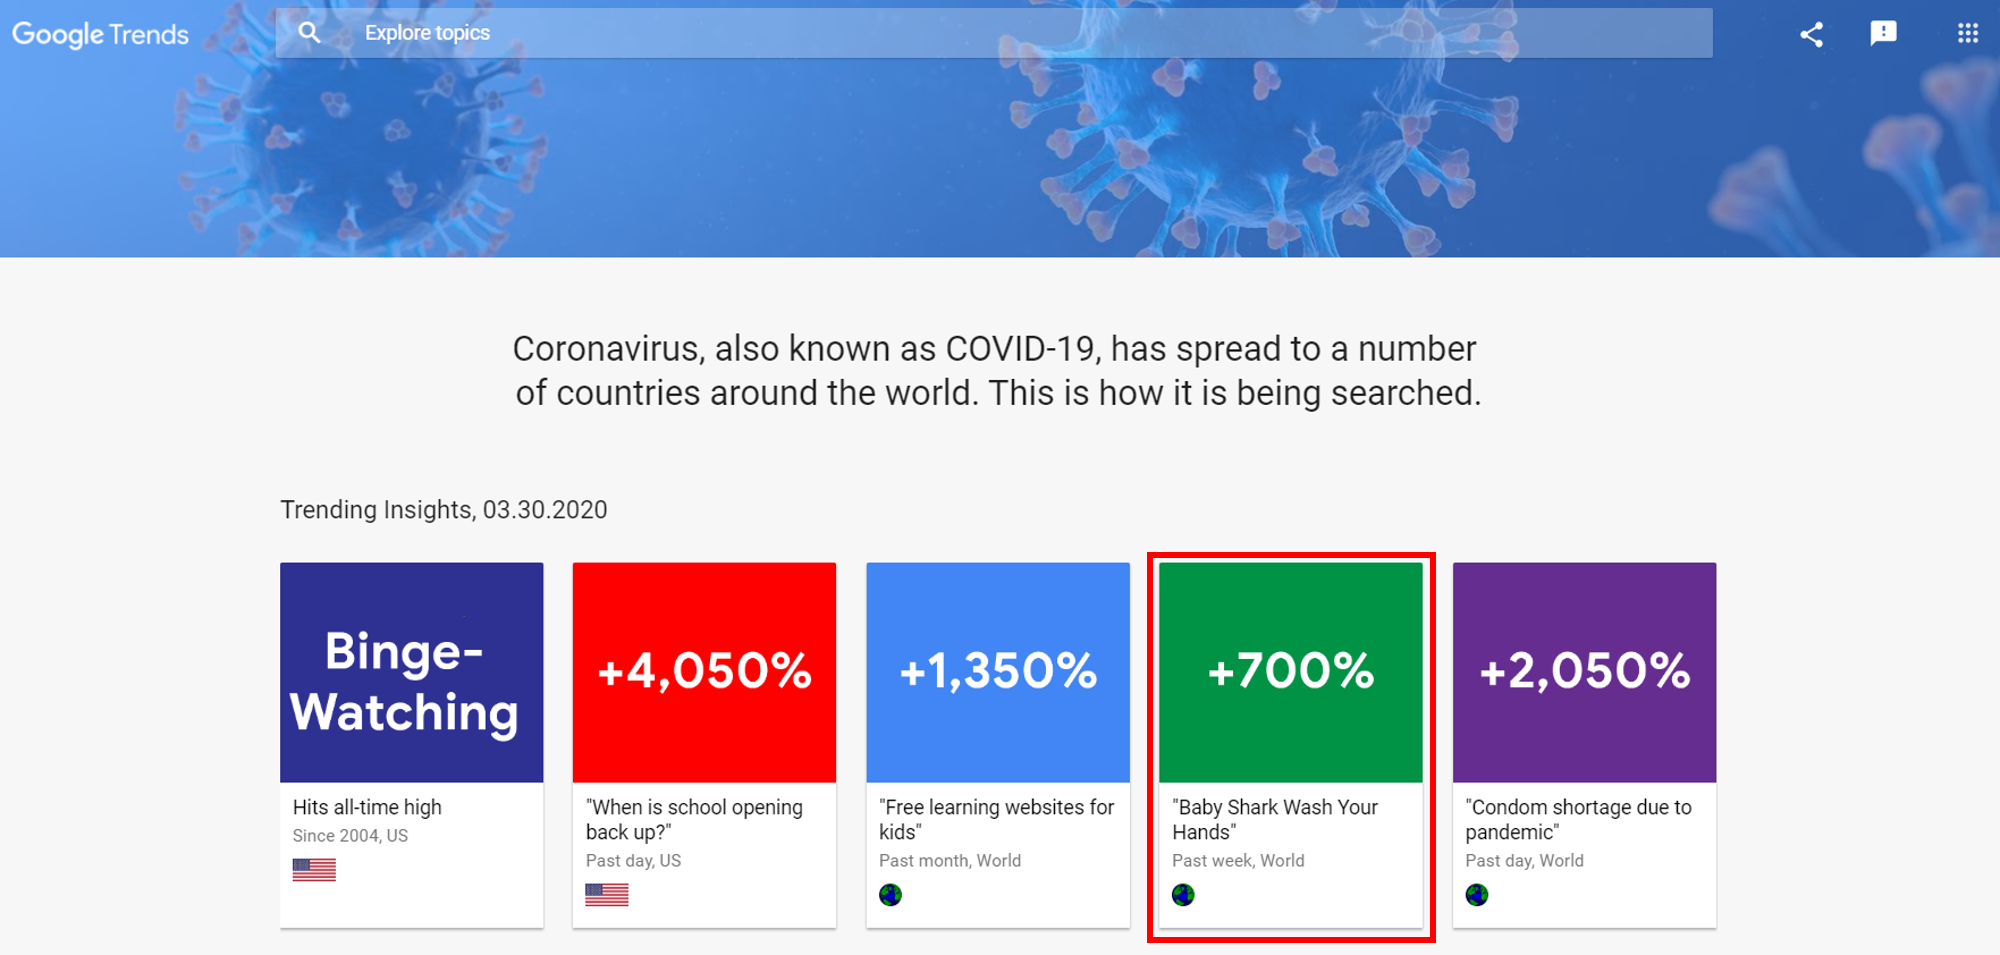Viewport: 2000px width, 955px height.
Task: Click the search magnifier icon
Action: (x=310, y=33)
